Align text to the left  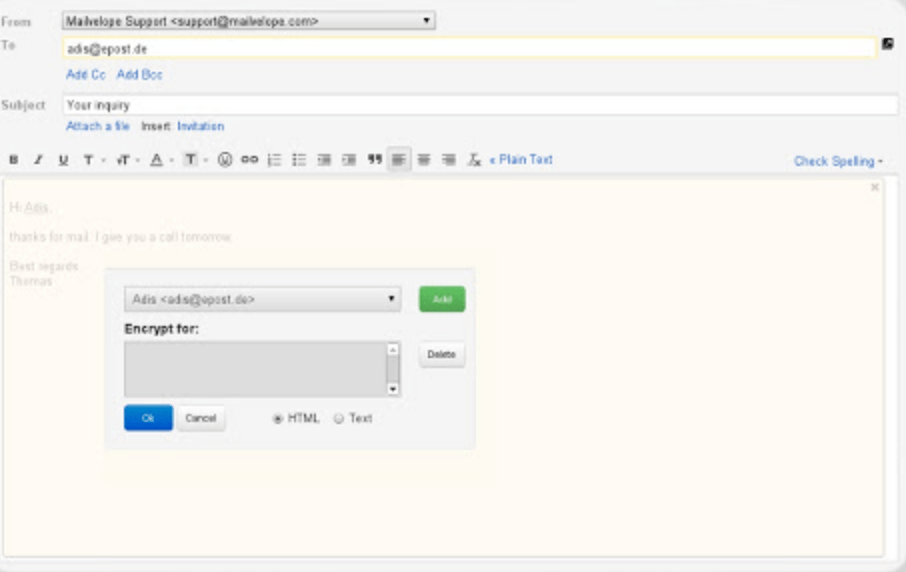pyautogui.click(x=399, y=159)
